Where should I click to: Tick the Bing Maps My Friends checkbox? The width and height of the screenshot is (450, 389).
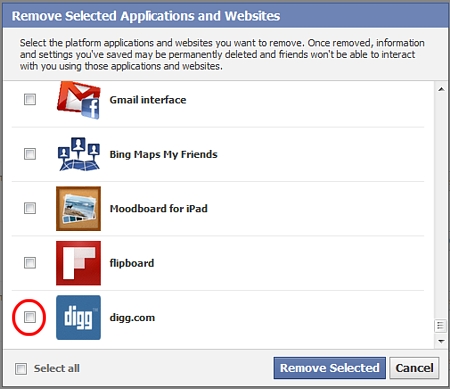click(30, 154)
